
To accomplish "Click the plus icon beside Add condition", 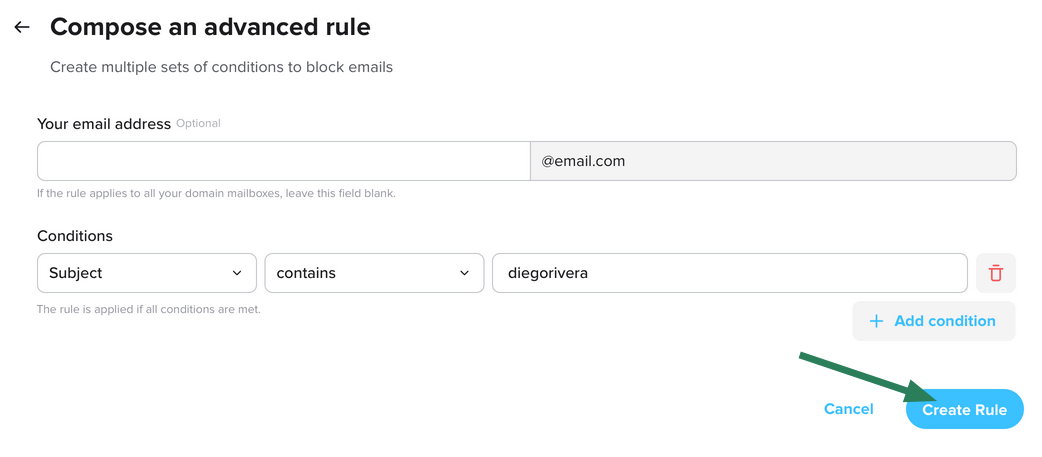I will pos(877,321).
